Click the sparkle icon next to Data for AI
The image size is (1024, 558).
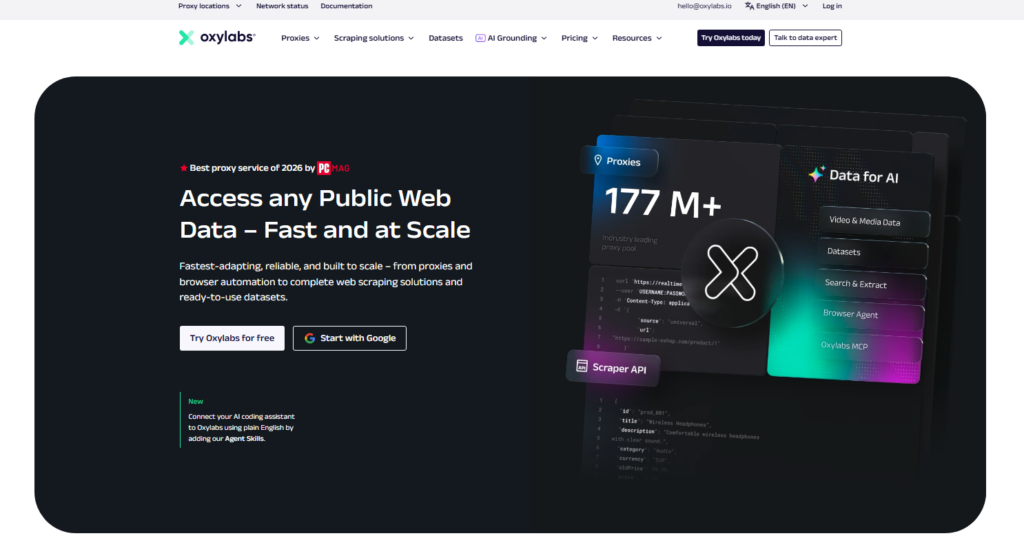click(x=816, y=174)
